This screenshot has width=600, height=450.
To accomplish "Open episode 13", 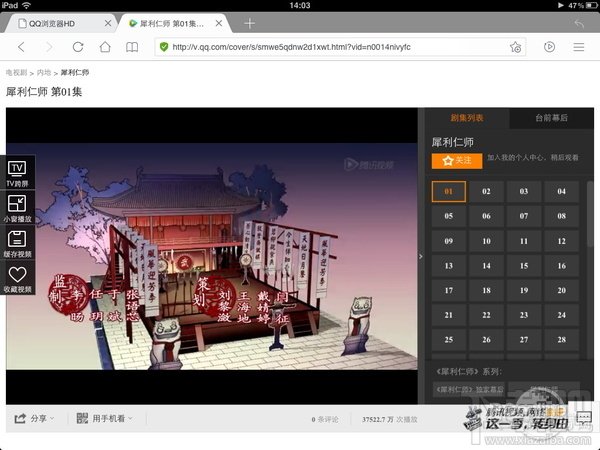I will pyautogui.click(x=449, y=266).
